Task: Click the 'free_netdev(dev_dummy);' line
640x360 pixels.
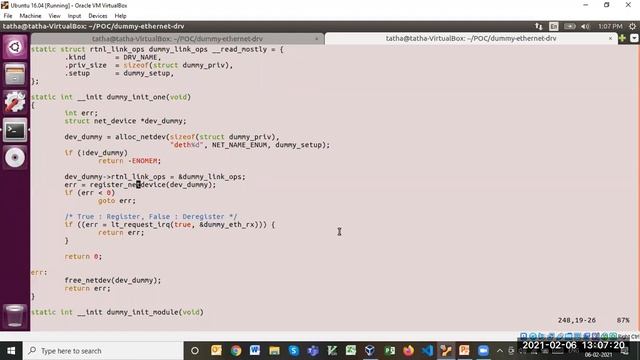Action: (x=113, y=280)
